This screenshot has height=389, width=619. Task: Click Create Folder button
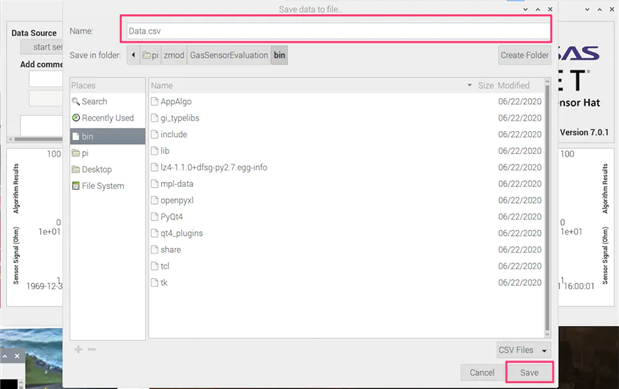525,55
